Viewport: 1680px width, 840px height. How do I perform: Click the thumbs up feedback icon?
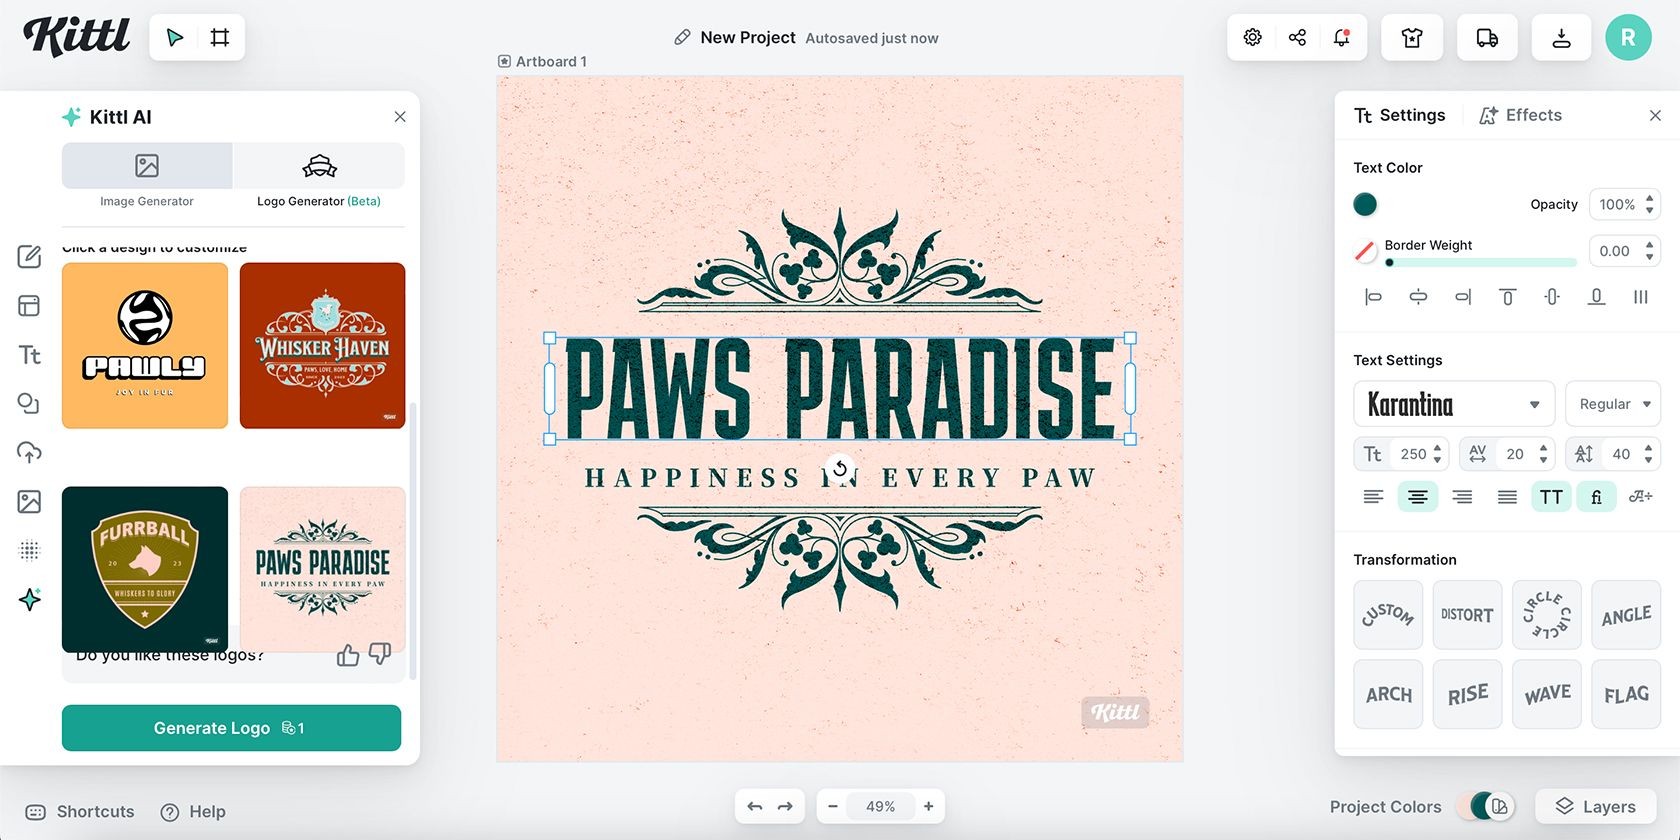click(348, 655)
